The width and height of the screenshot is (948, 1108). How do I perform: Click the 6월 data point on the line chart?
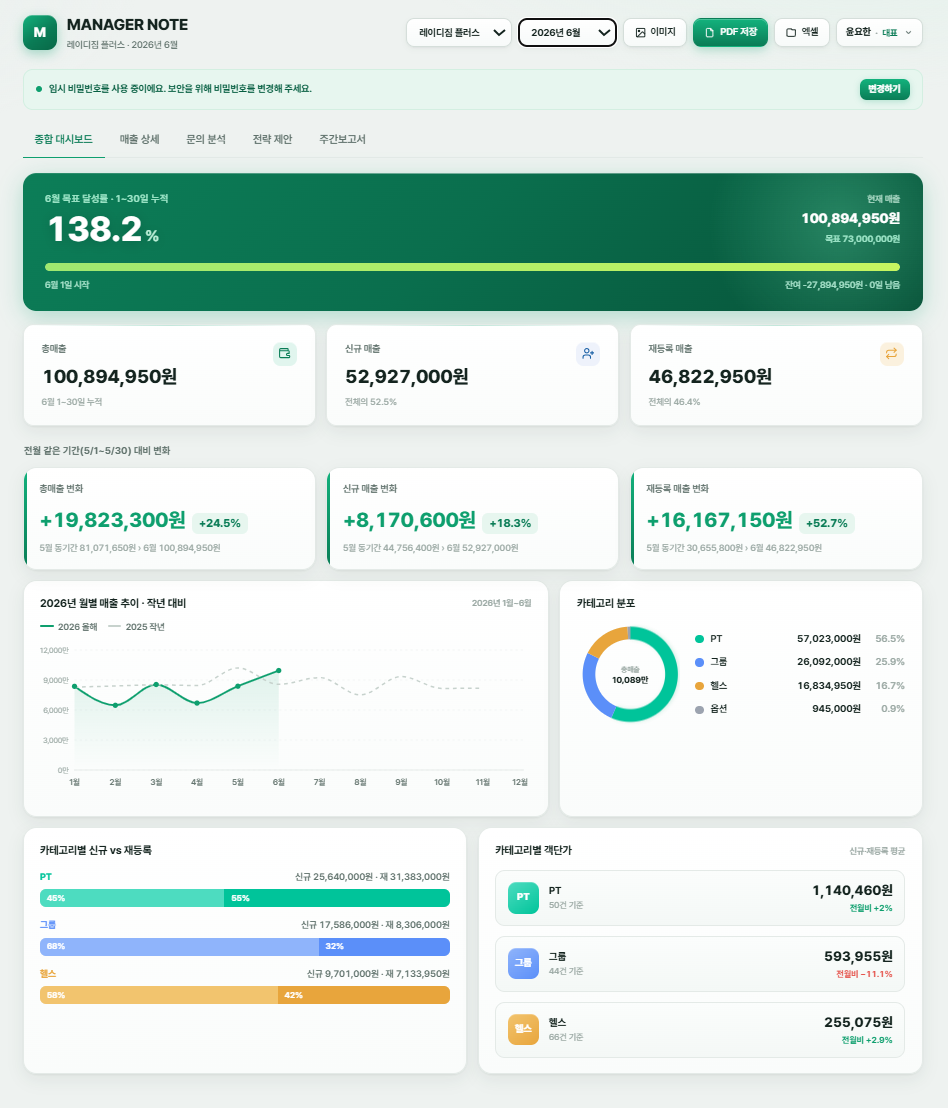click(279, 671)
